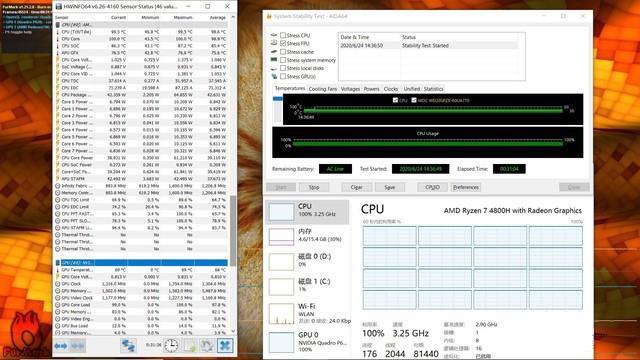Enable the Stress system memory checkbox

click(283, 60)
